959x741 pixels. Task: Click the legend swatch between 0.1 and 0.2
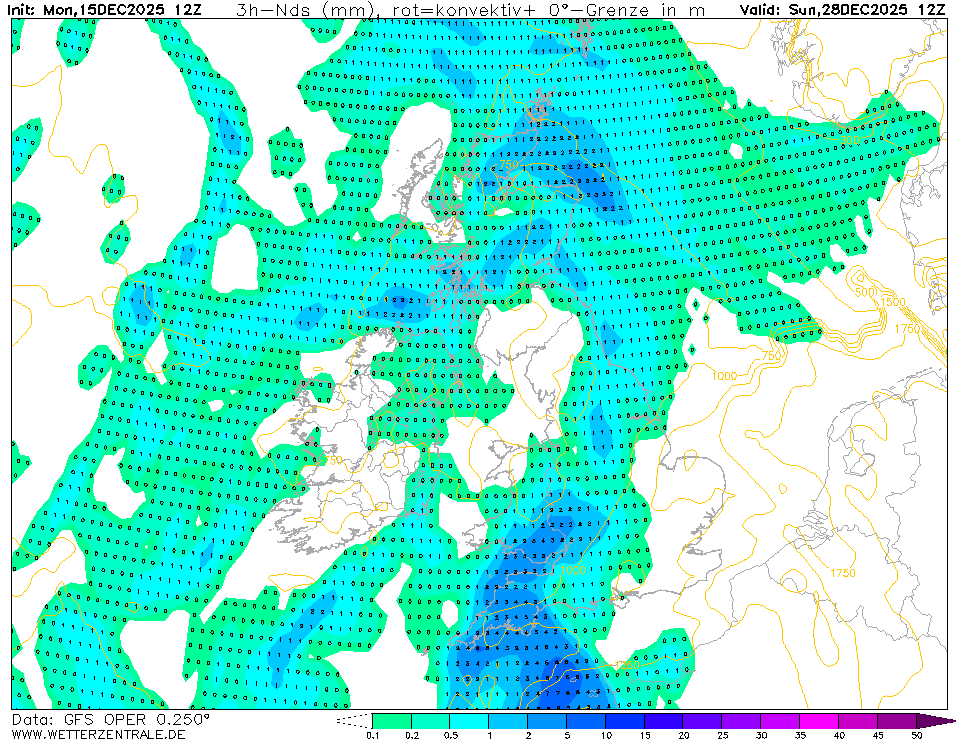click(x=391, y=720)
